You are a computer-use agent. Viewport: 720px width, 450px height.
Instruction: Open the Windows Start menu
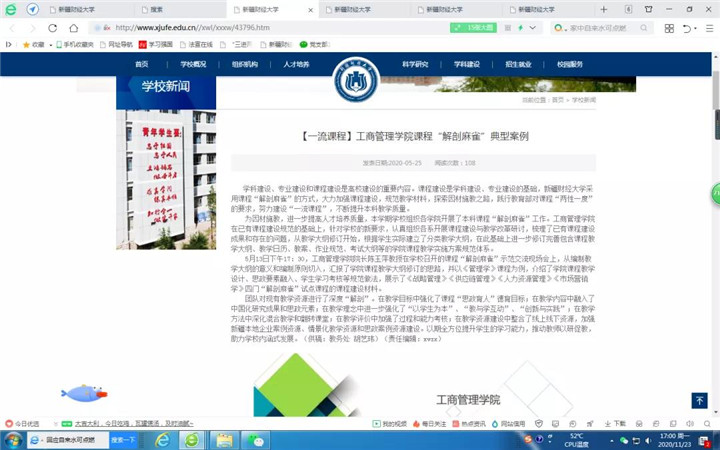tap(13, 439)
